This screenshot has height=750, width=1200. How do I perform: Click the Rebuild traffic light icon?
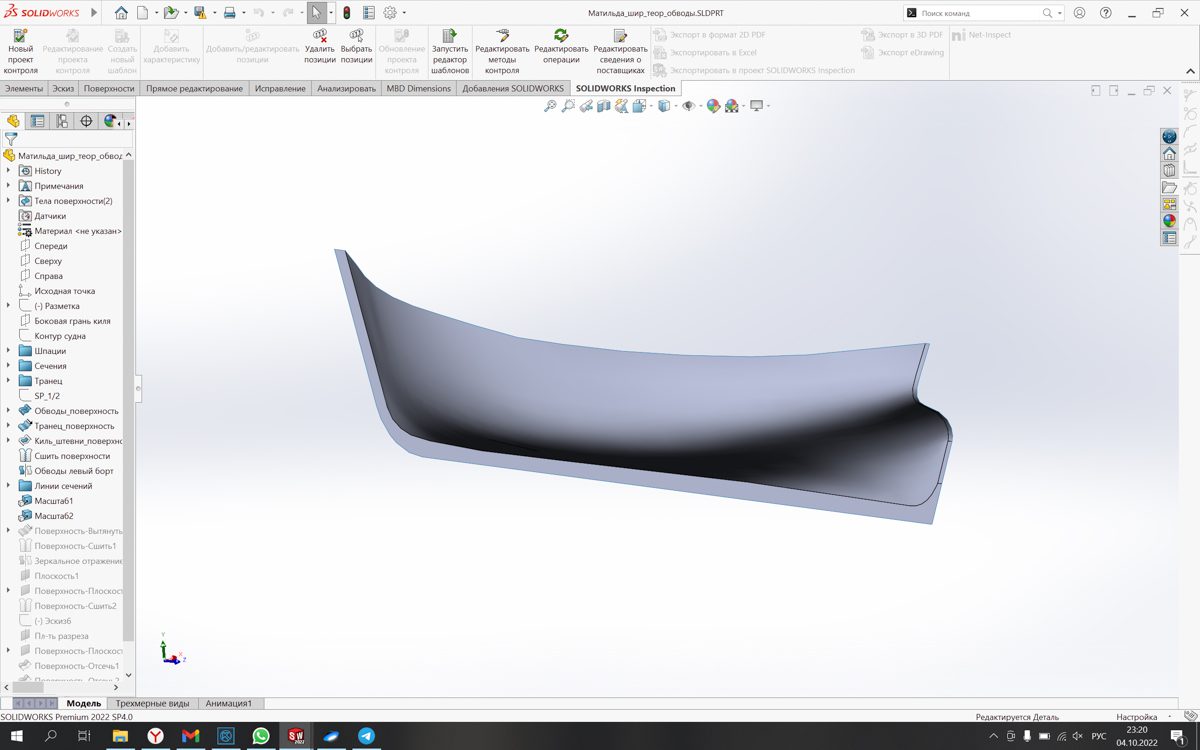pyautogui.click(x=346, y=13)
